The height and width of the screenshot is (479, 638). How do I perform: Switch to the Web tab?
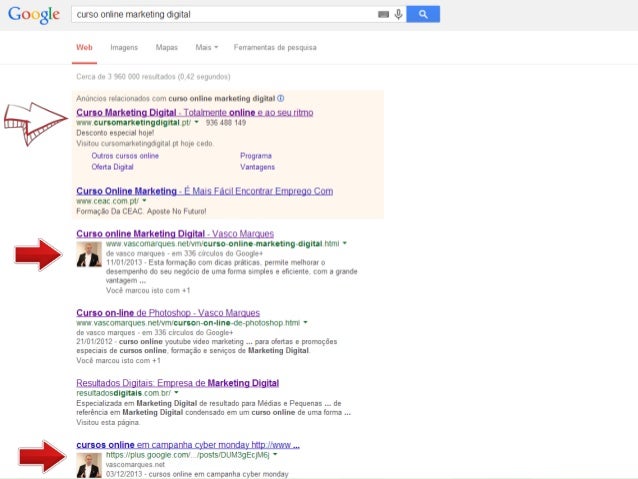[84, 47]
